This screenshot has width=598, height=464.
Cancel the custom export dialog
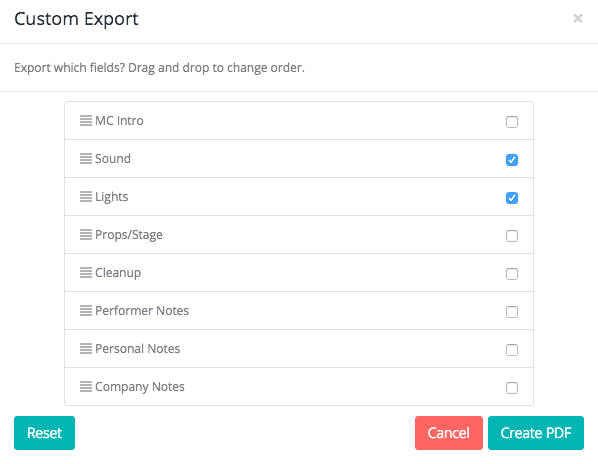coord(449,433)
